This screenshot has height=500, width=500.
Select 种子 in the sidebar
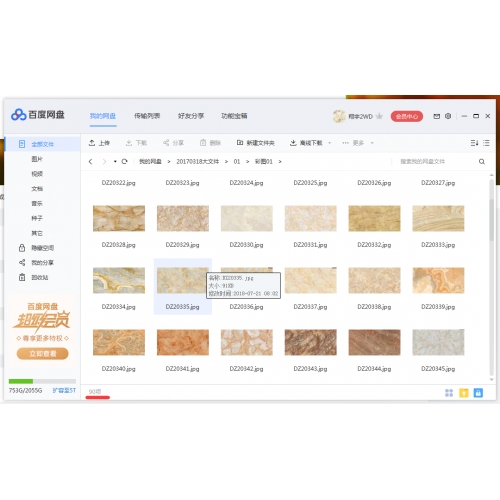pyautogui.click(x=37, y=218)
